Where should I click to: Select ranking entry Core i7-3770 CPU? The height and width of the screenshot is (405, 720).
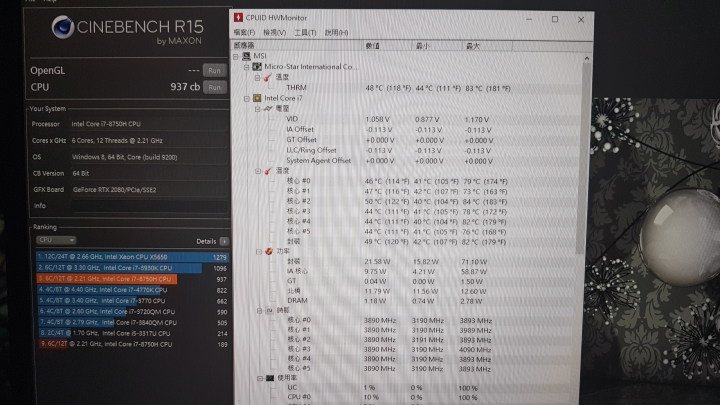coord(132,301)
